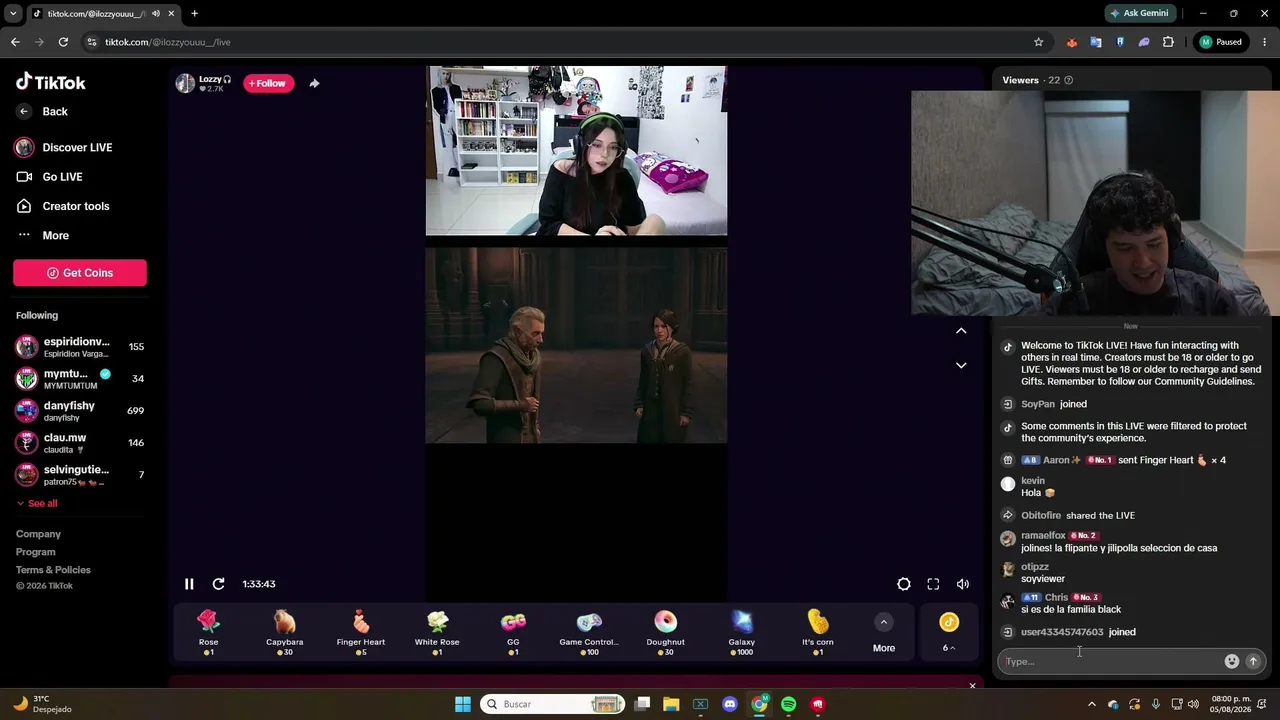The height and width of the screenshot is (720, 1280).
Task: Send a Doughnut gift
Action: pos(665,632)
